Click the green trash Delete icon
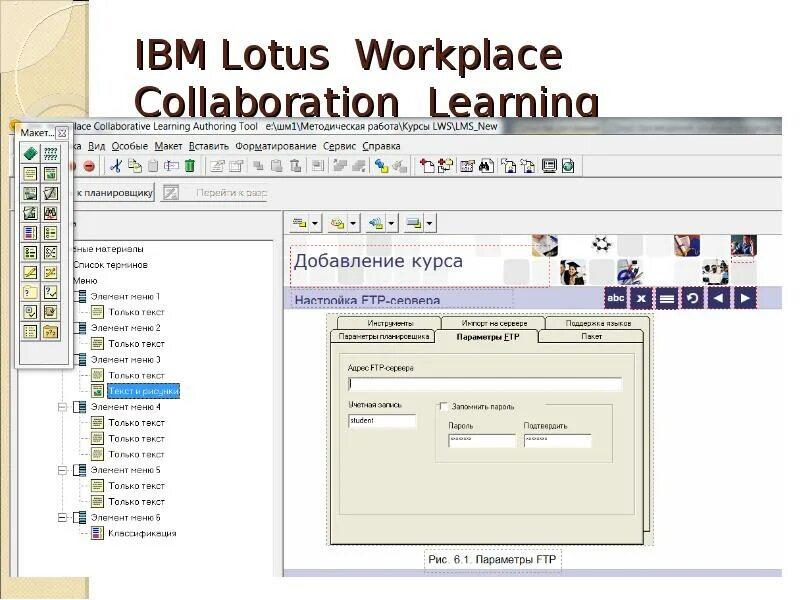The width and height of the screenshot is (800, 600). pyautogui.click(x=190, y=166)
